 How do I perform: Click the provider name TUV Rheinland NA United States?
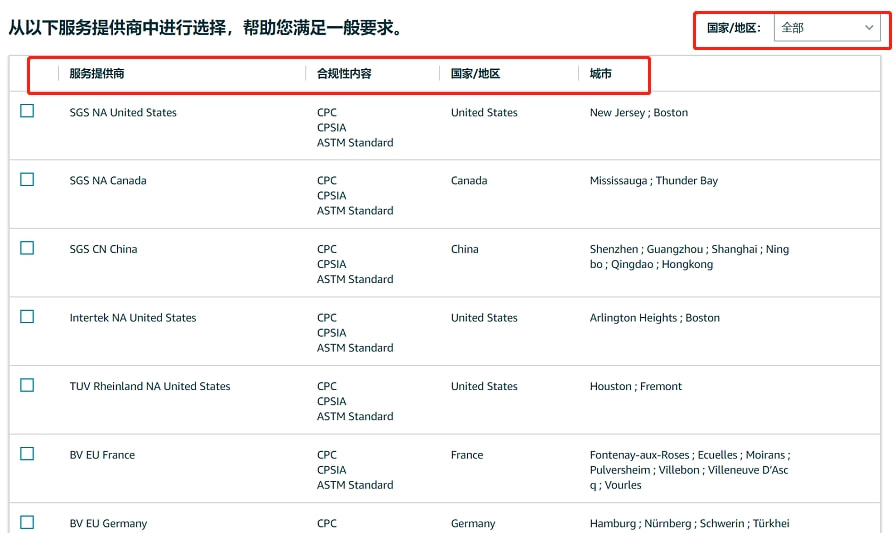(150, 386)
